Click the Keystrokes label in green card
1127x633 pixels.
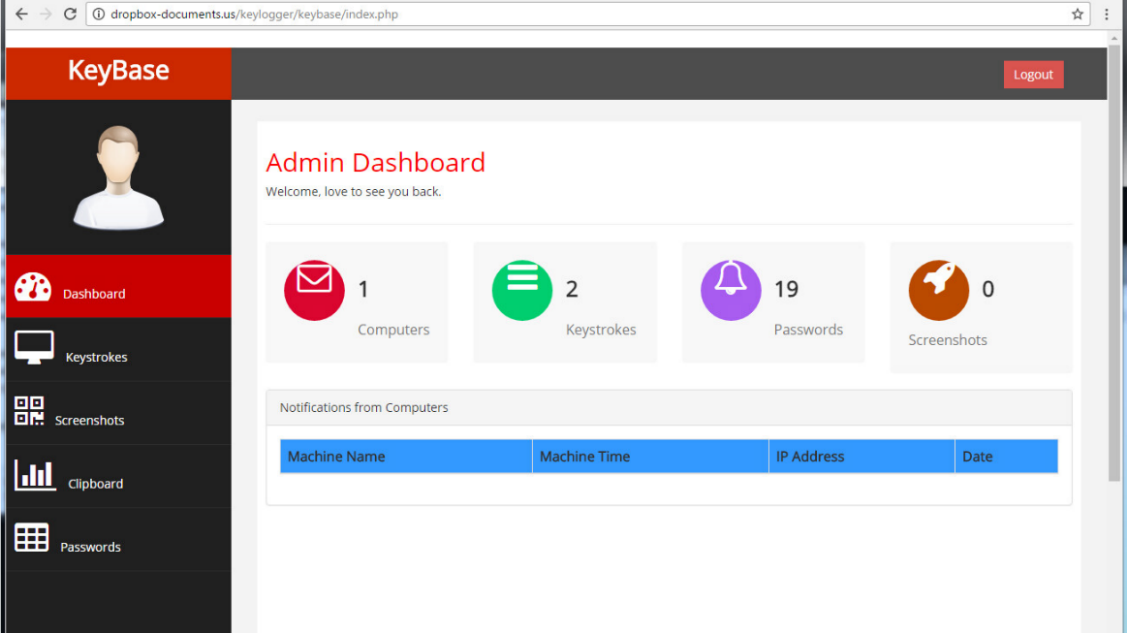601,329
